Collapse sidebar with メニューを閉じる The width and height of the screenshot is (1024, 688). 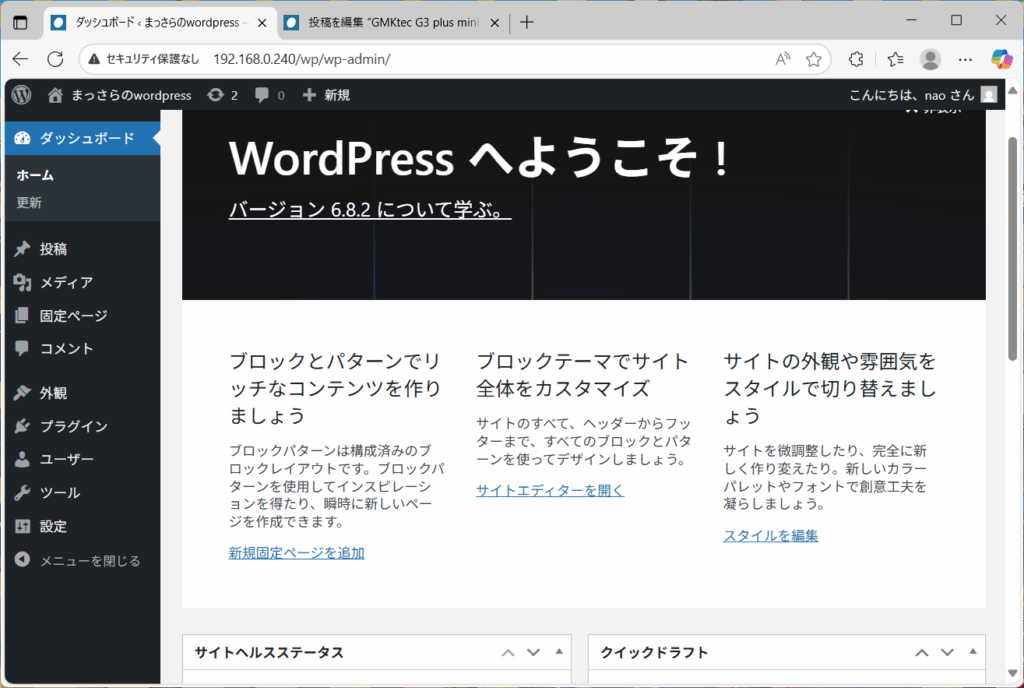pos(89,561)
